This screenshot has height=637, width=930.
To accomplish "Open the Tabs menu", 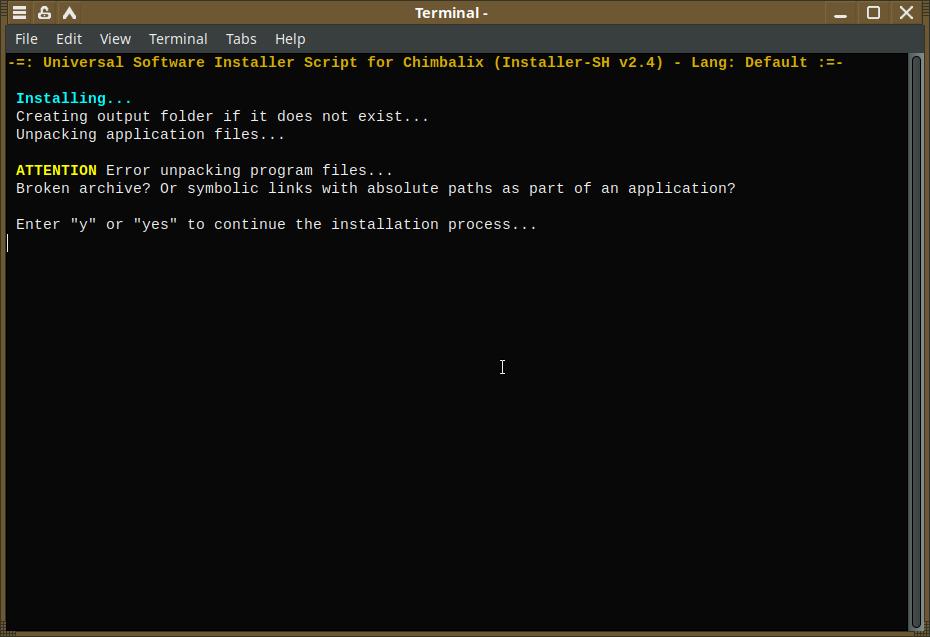I will point(241,39).
